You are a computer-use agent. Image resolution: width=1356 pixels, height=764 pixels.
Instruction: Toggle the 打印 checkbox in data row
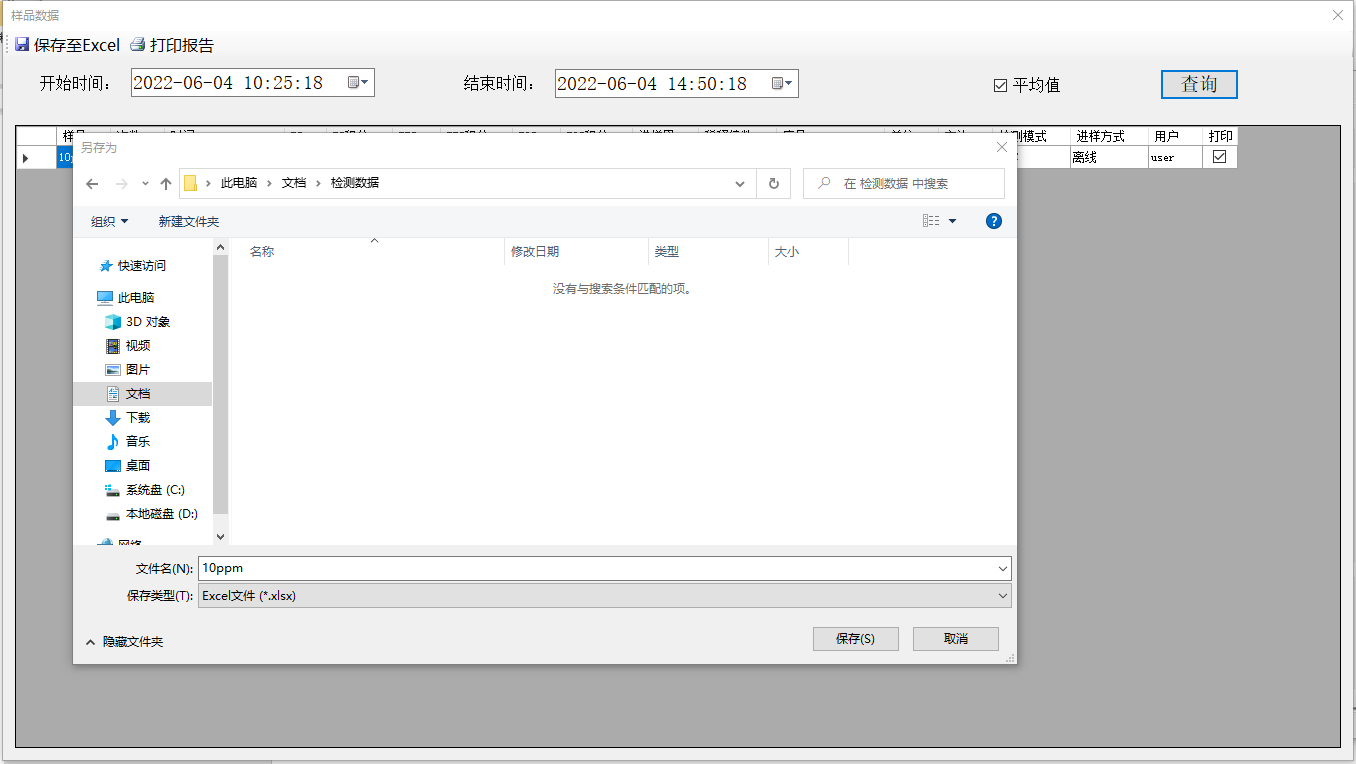coord(1219,157)
